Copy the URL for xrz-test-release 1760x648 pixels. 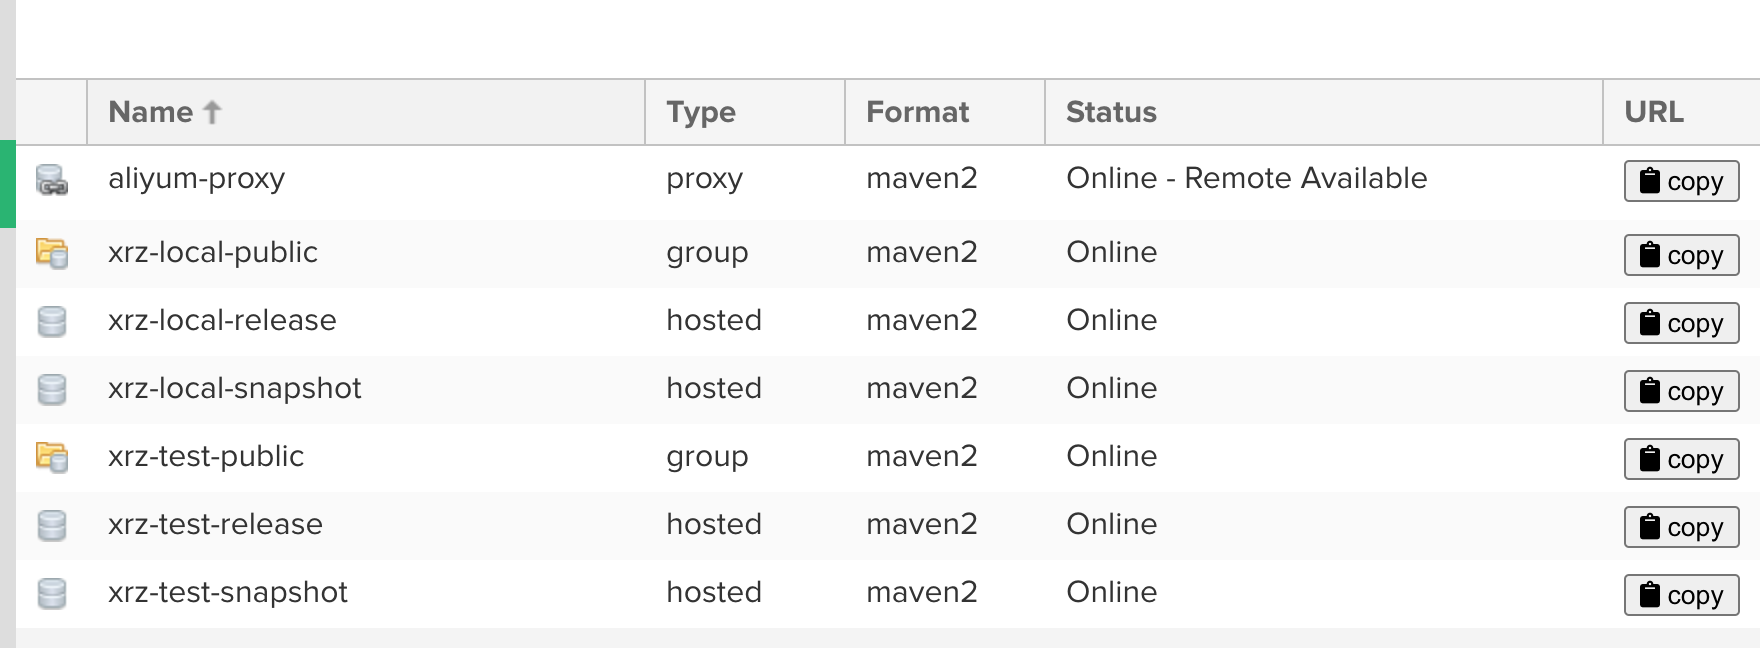click(1681, 527)
